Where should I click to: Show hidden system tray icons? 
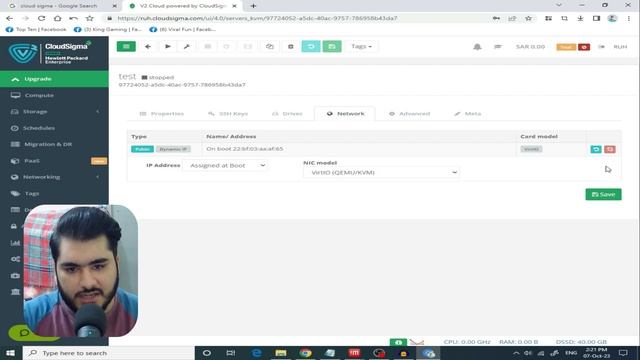click(516, 353)
